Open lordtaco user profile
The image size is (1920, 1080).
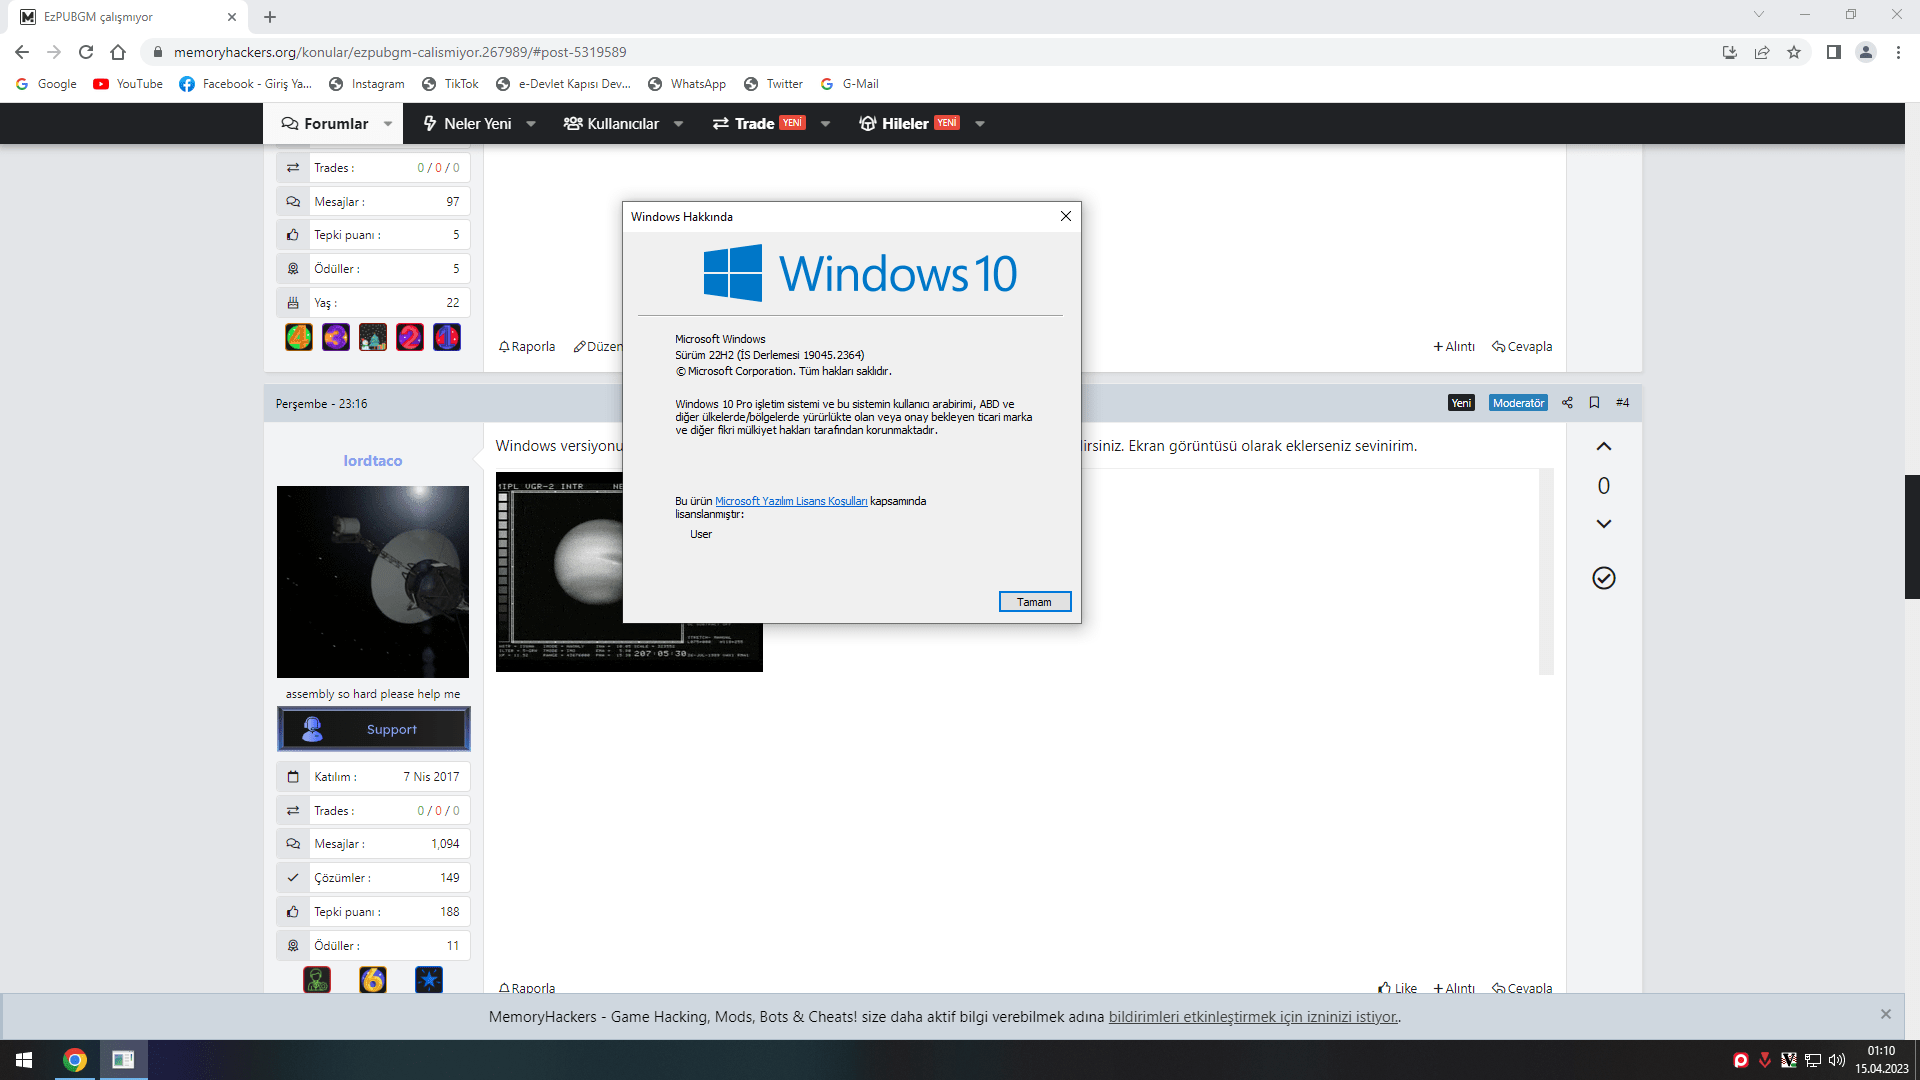tap(373, 460)
